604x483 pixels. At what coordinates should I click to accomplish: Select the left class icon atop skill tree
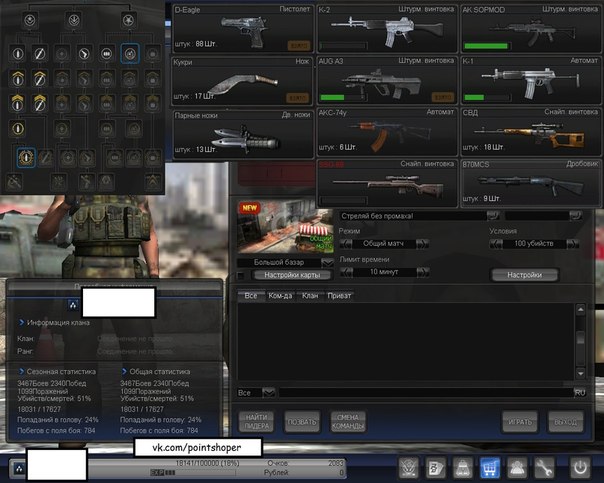point(30,20)
